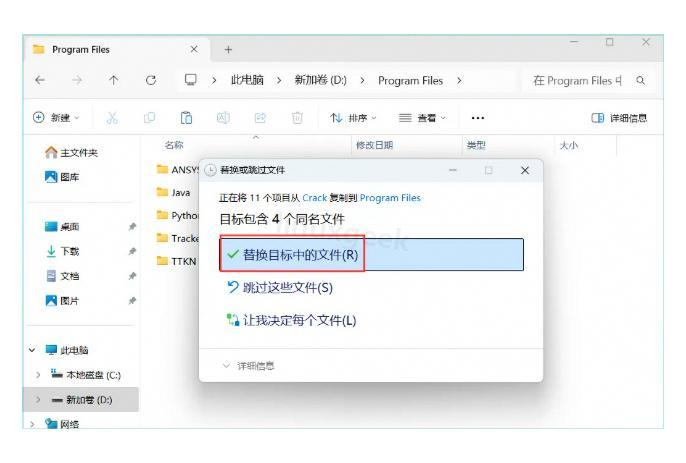
Task: Toggle the 详细信息 details pane
Action: (x=619, y=118)
